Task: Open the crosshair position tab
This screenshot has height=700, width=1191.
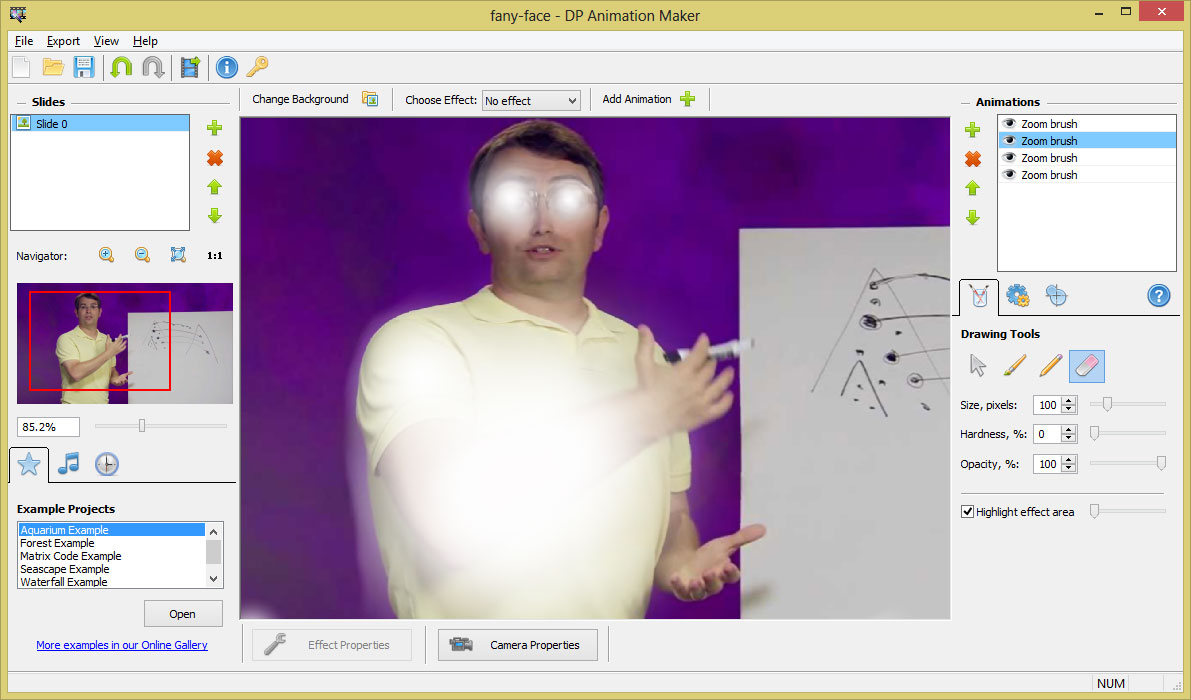Action: point(1057,295)
